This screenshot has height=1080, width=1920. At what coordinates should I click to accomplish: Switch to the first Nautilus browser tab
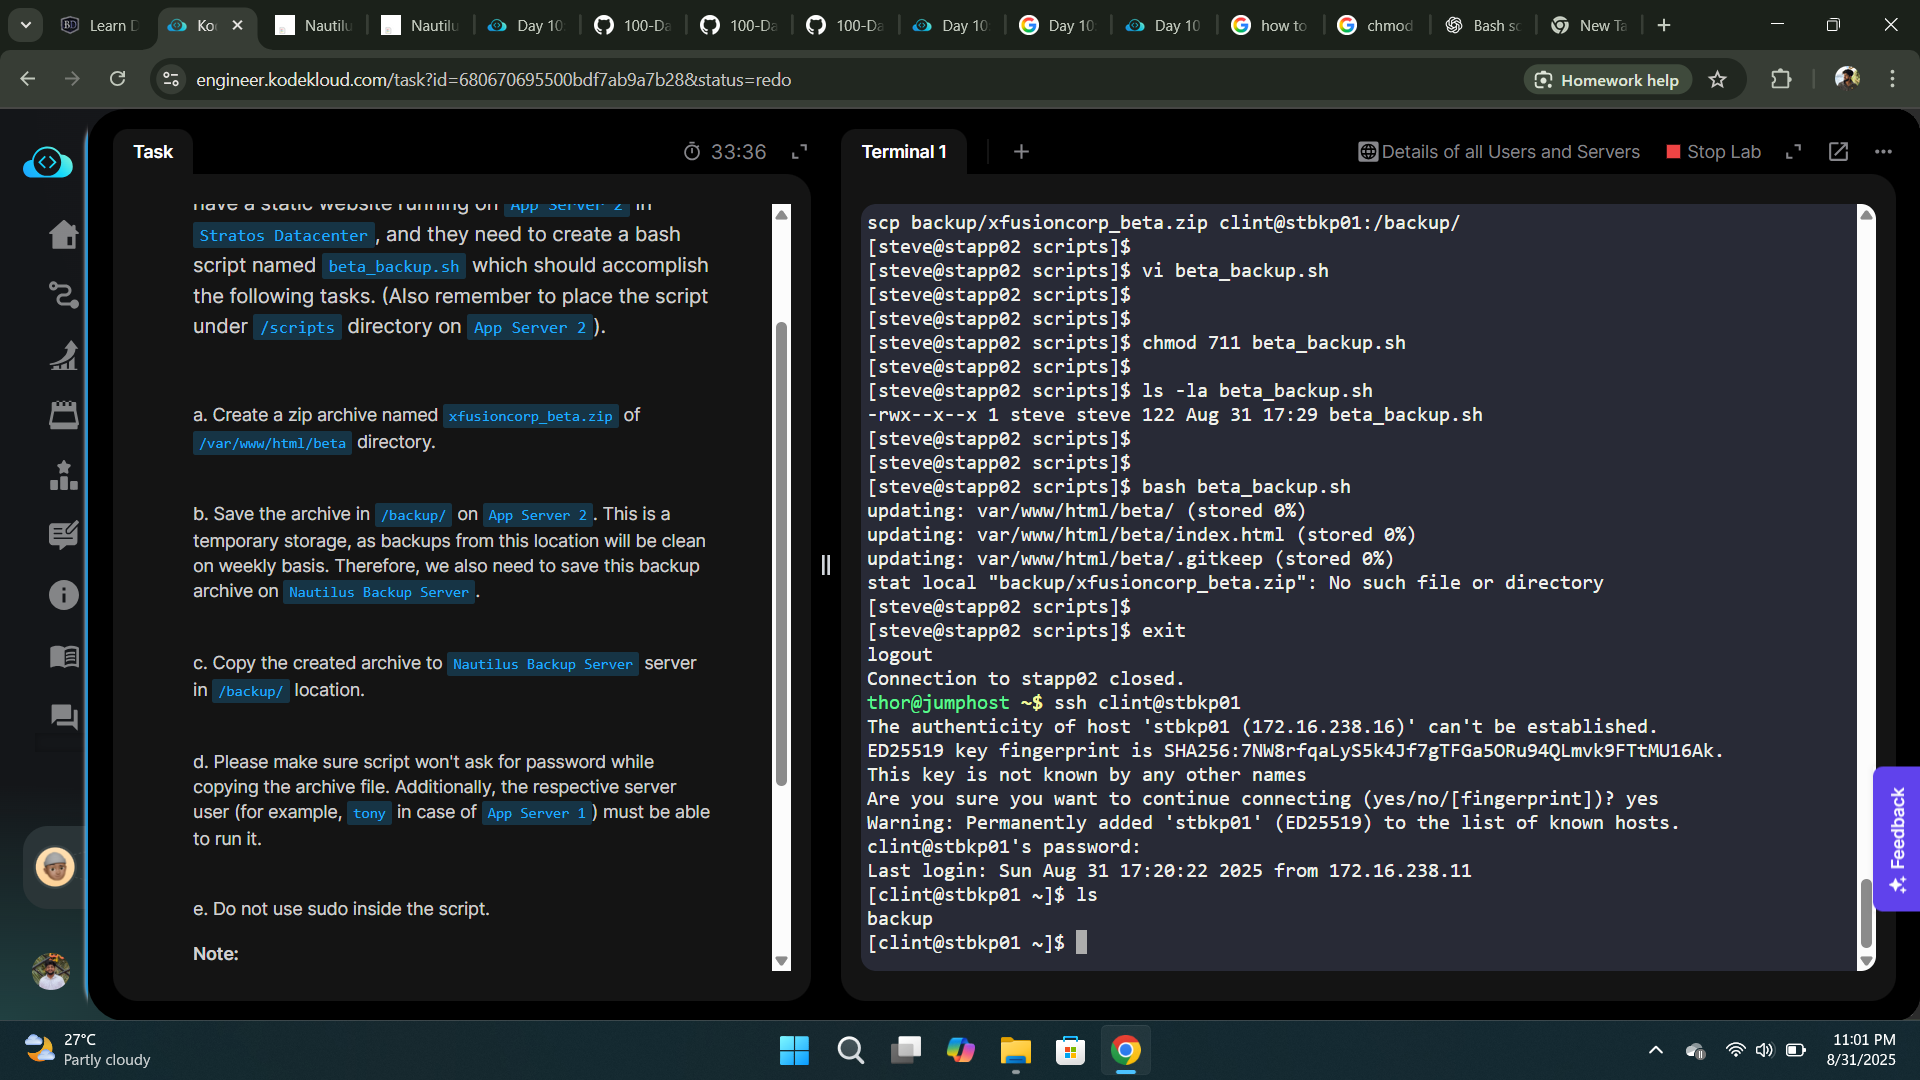313,25
